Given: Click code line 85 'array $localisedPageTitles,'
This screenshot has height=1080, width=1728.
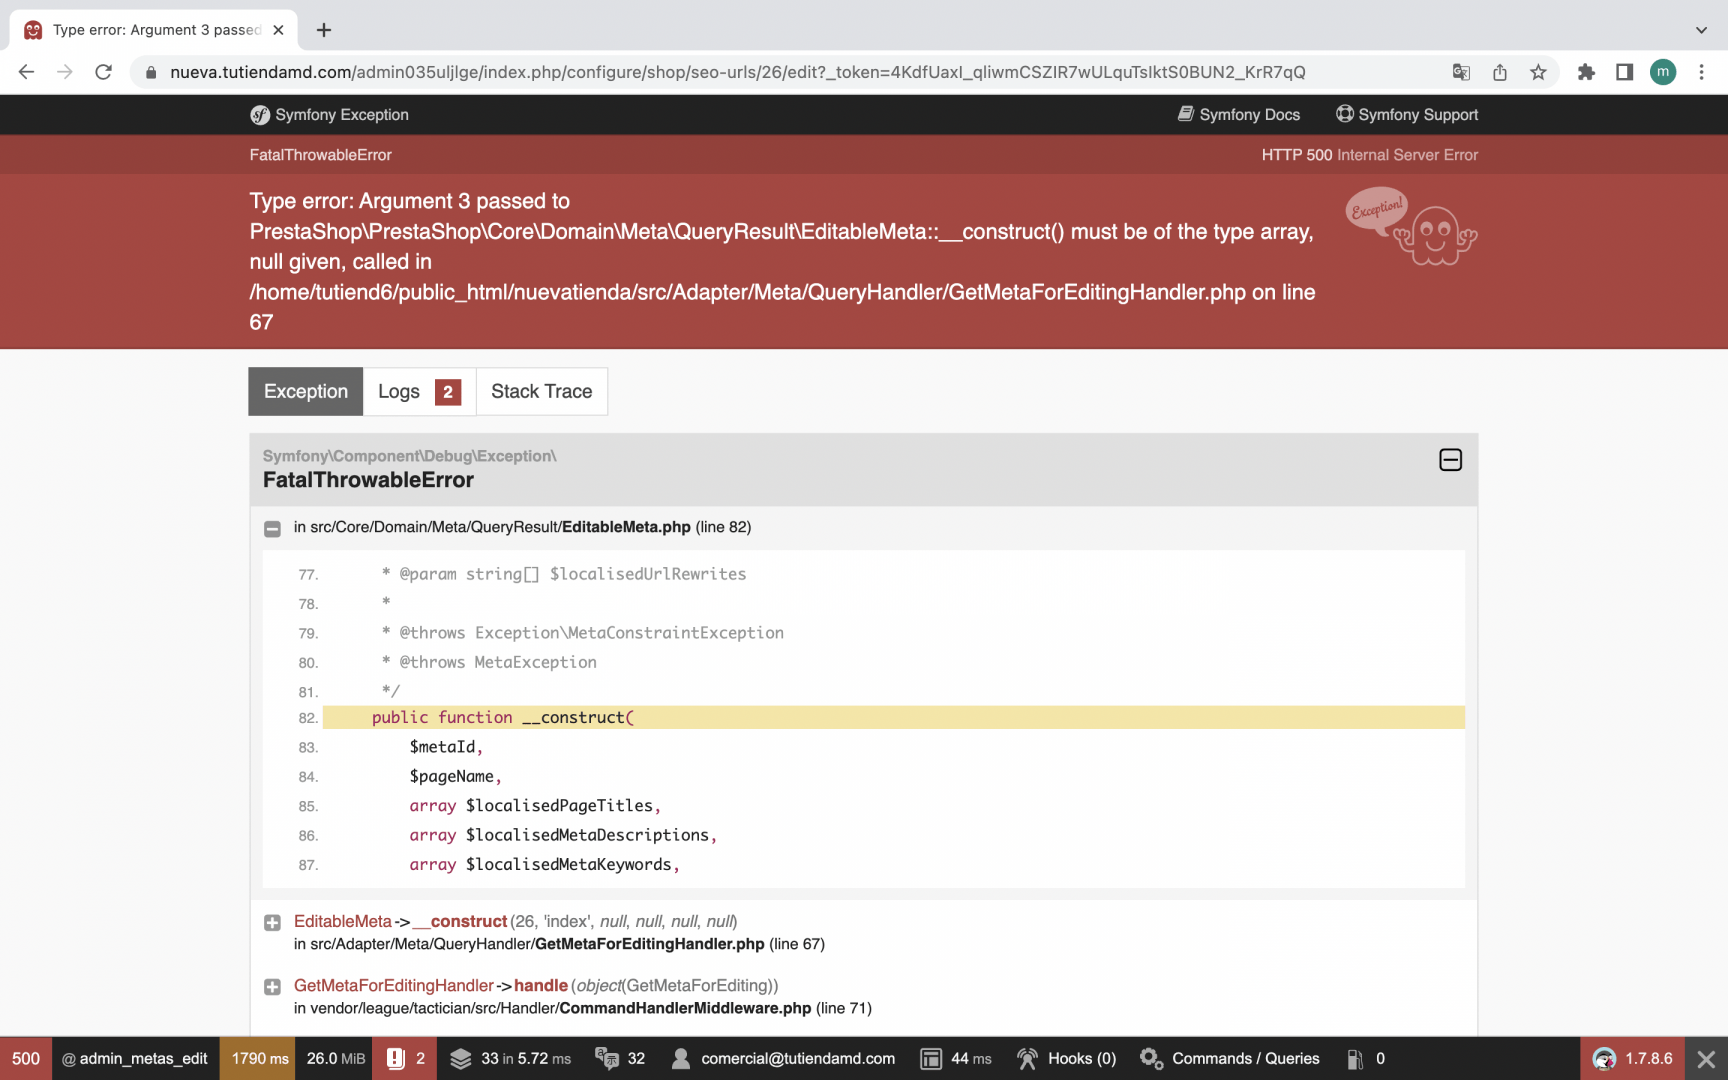Looking at the screenshot, I should 535,806.
